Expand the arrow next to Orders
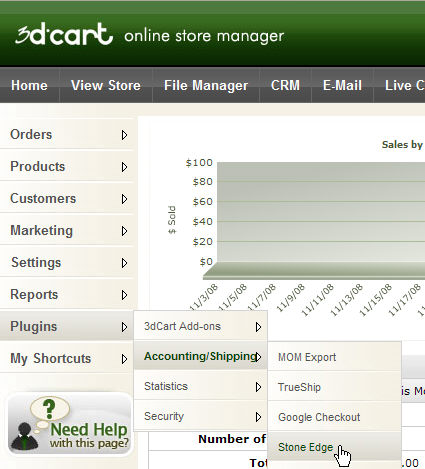 click(124, 135)
